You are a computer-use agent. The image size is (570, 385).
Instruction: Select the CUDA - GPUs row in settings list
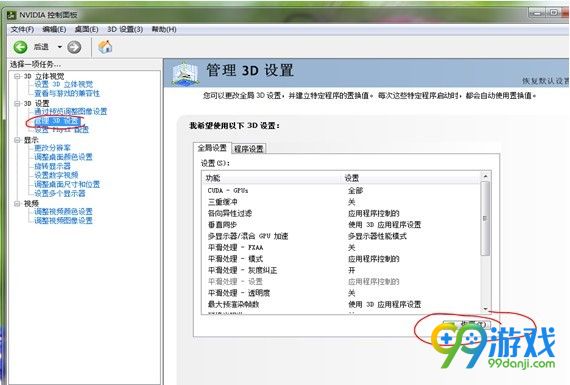[341, 191]
